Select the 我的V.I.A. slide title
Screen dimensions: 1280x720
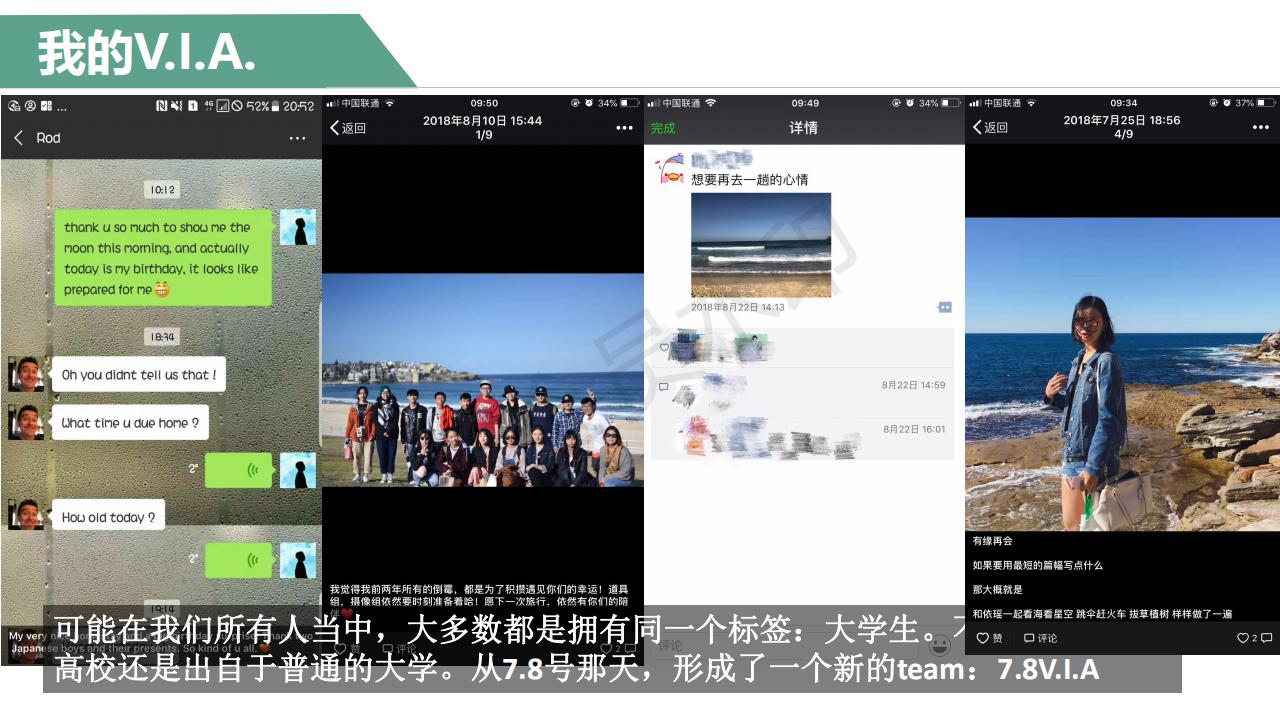click(147, 53)
